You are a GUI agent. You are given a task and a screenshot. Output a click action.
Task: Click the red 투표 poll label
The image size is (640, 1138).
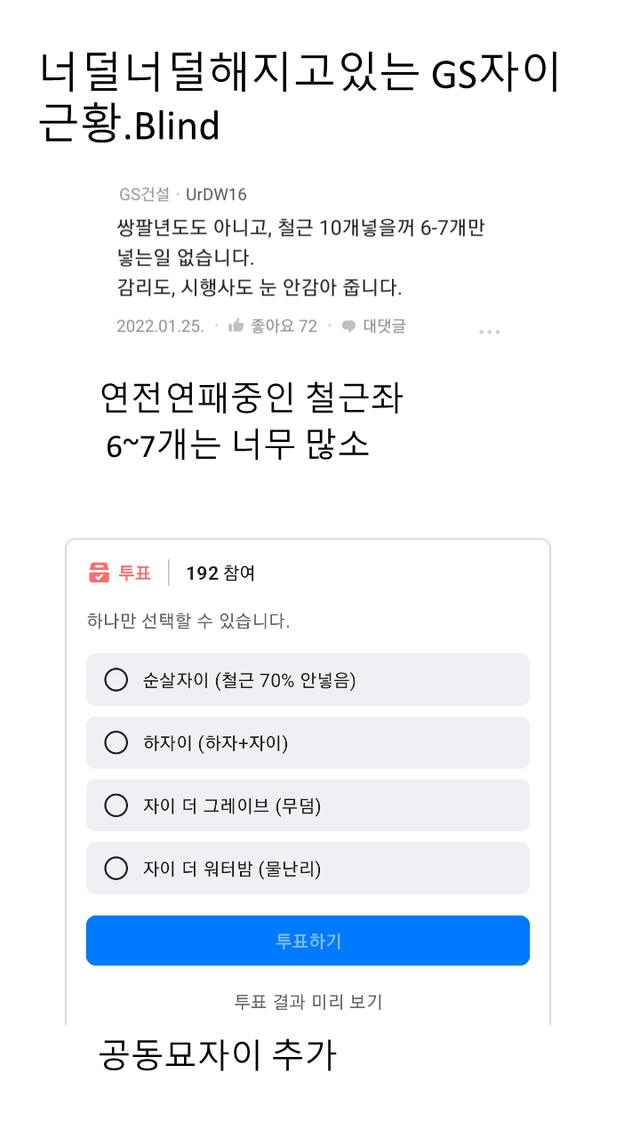(135, 573)
